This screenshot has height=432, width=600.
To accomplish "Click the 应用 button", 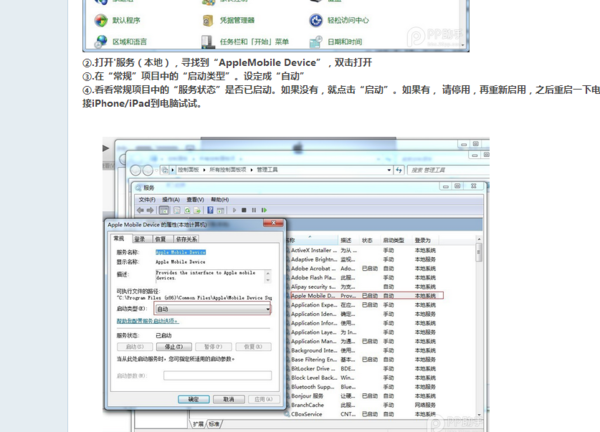I will pos(264,399).
